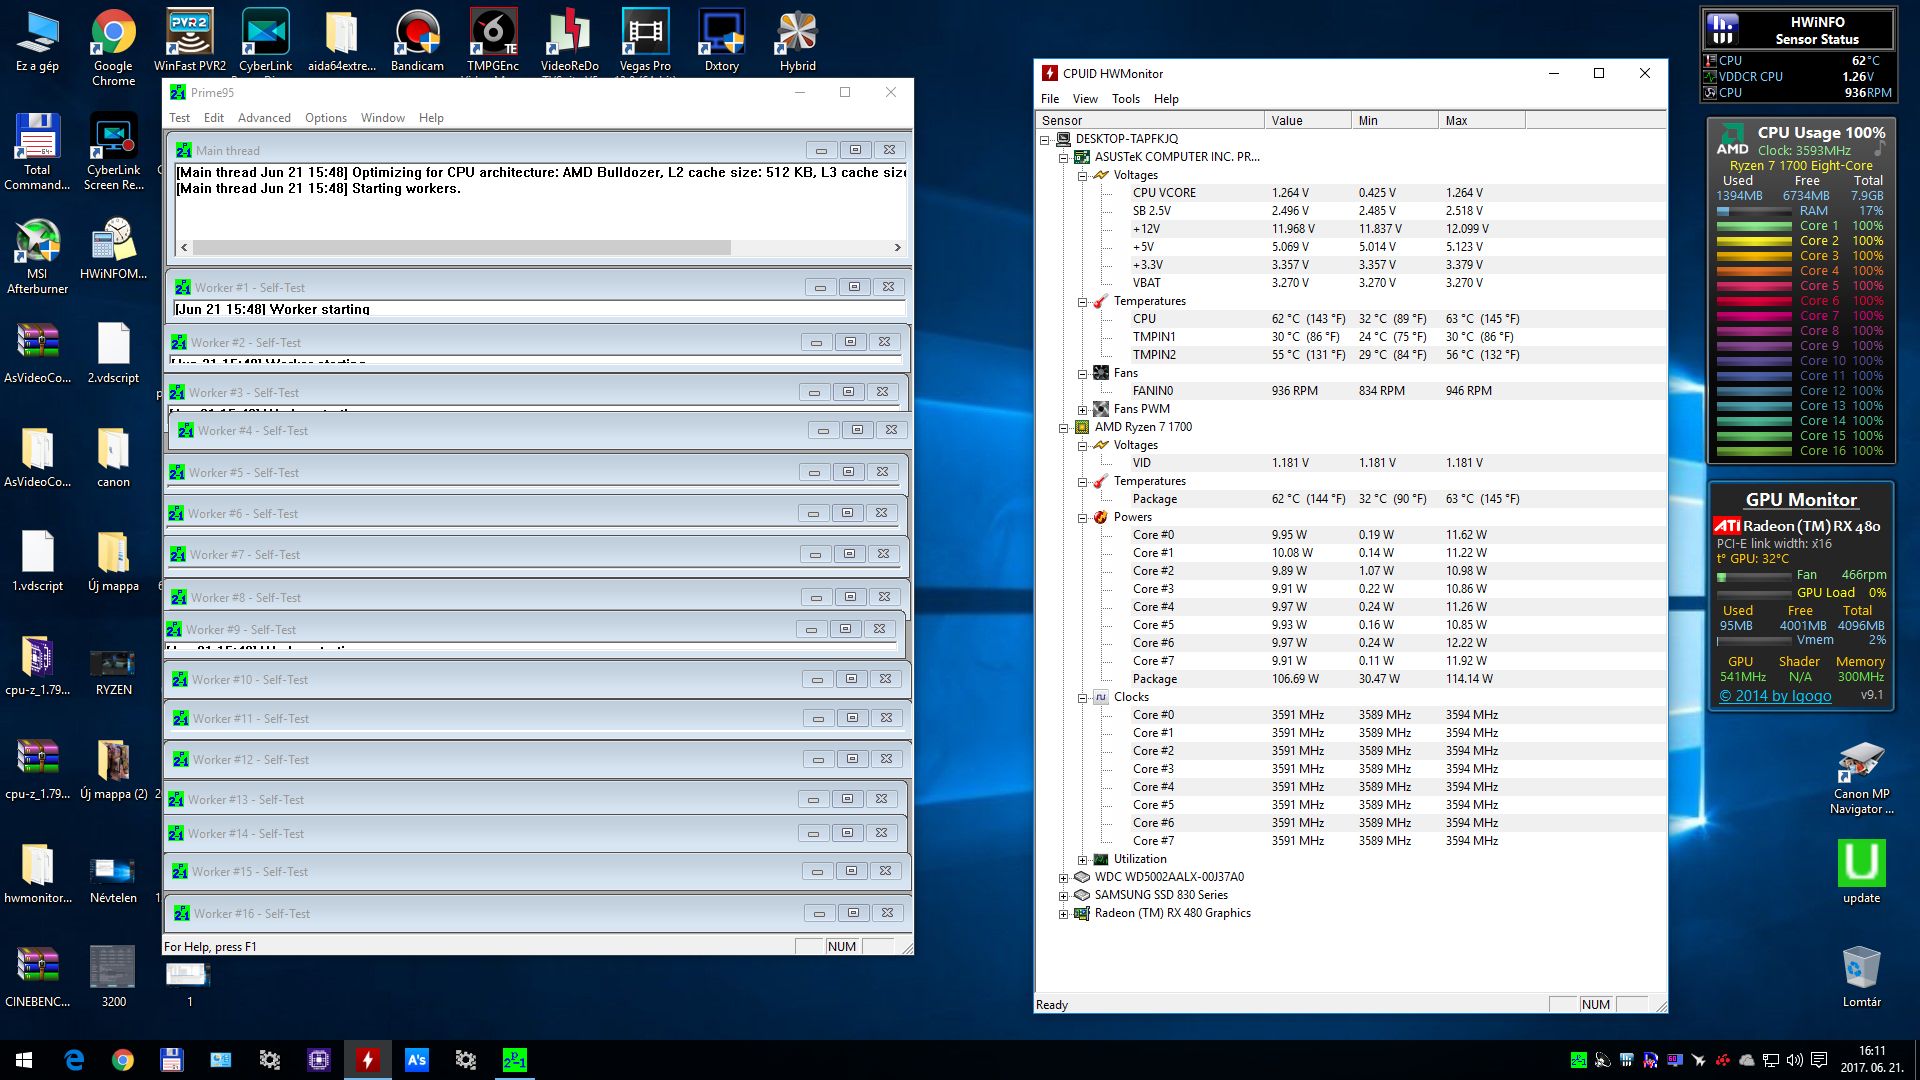
Task: Open Google Chrome desktop shortcut
Action: pos(113,47)
